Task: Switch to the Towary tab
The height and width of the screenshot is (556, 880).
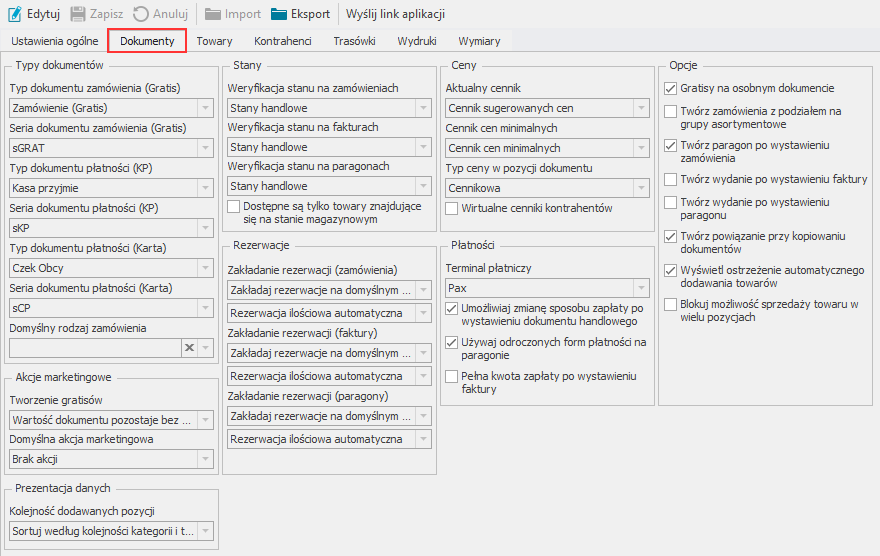Action: [x=214, y=41]
